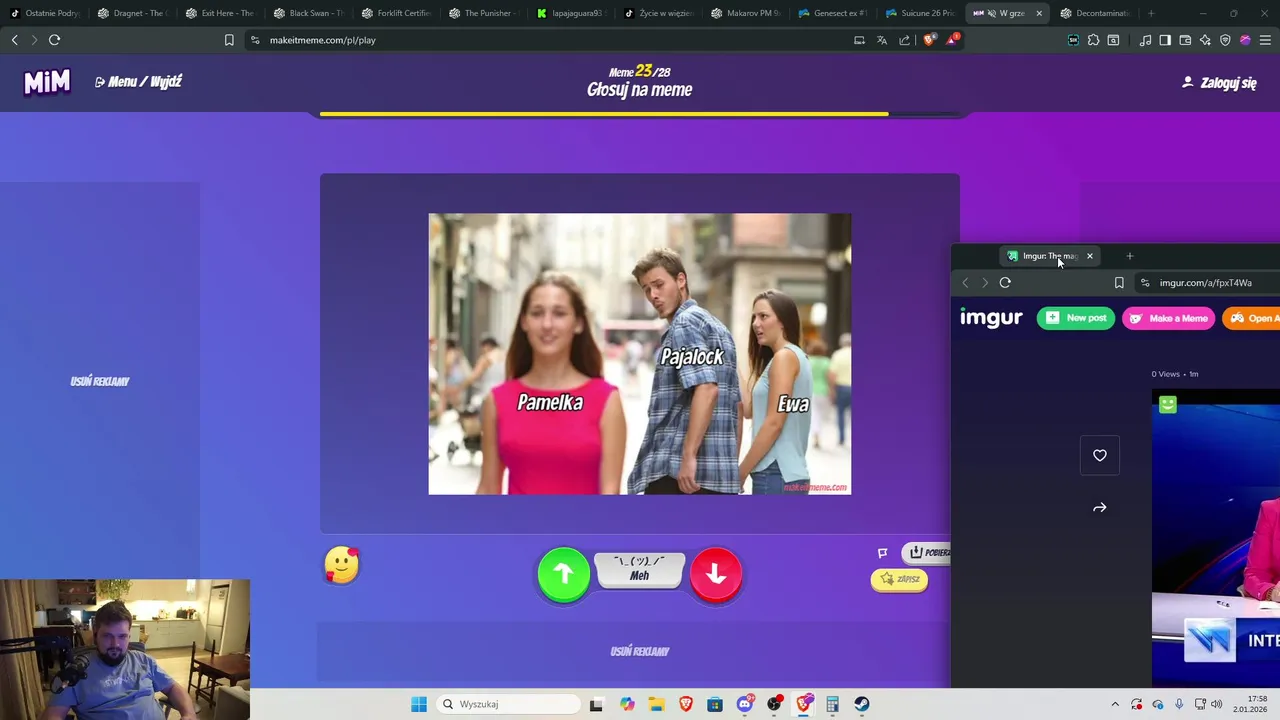1280x720 pixels.
Task: Vote Meh on the meme
Action: [640, 569]
